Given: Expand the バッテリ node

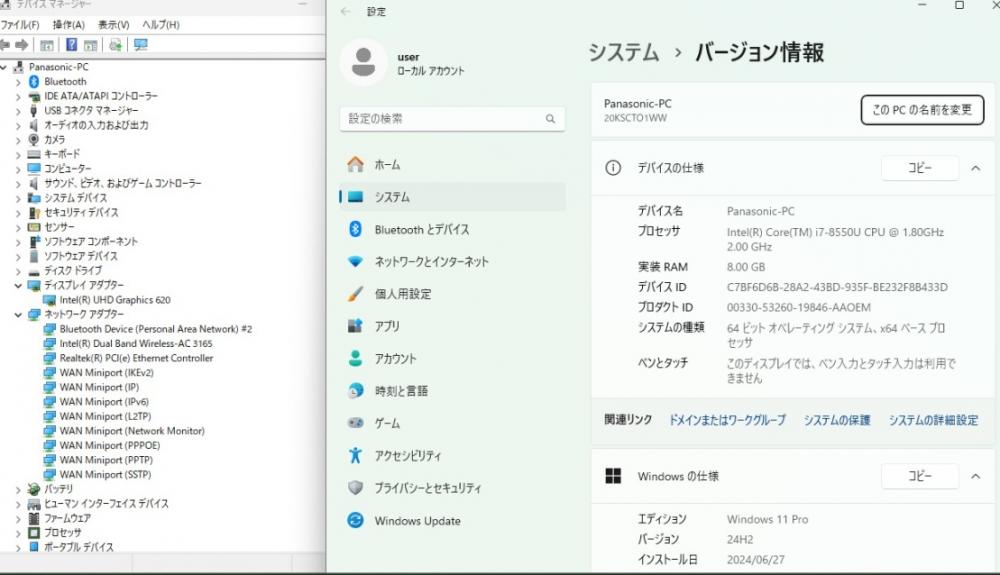Looking at the screenshot, I should pyautogui.click(x=18, y=490).
